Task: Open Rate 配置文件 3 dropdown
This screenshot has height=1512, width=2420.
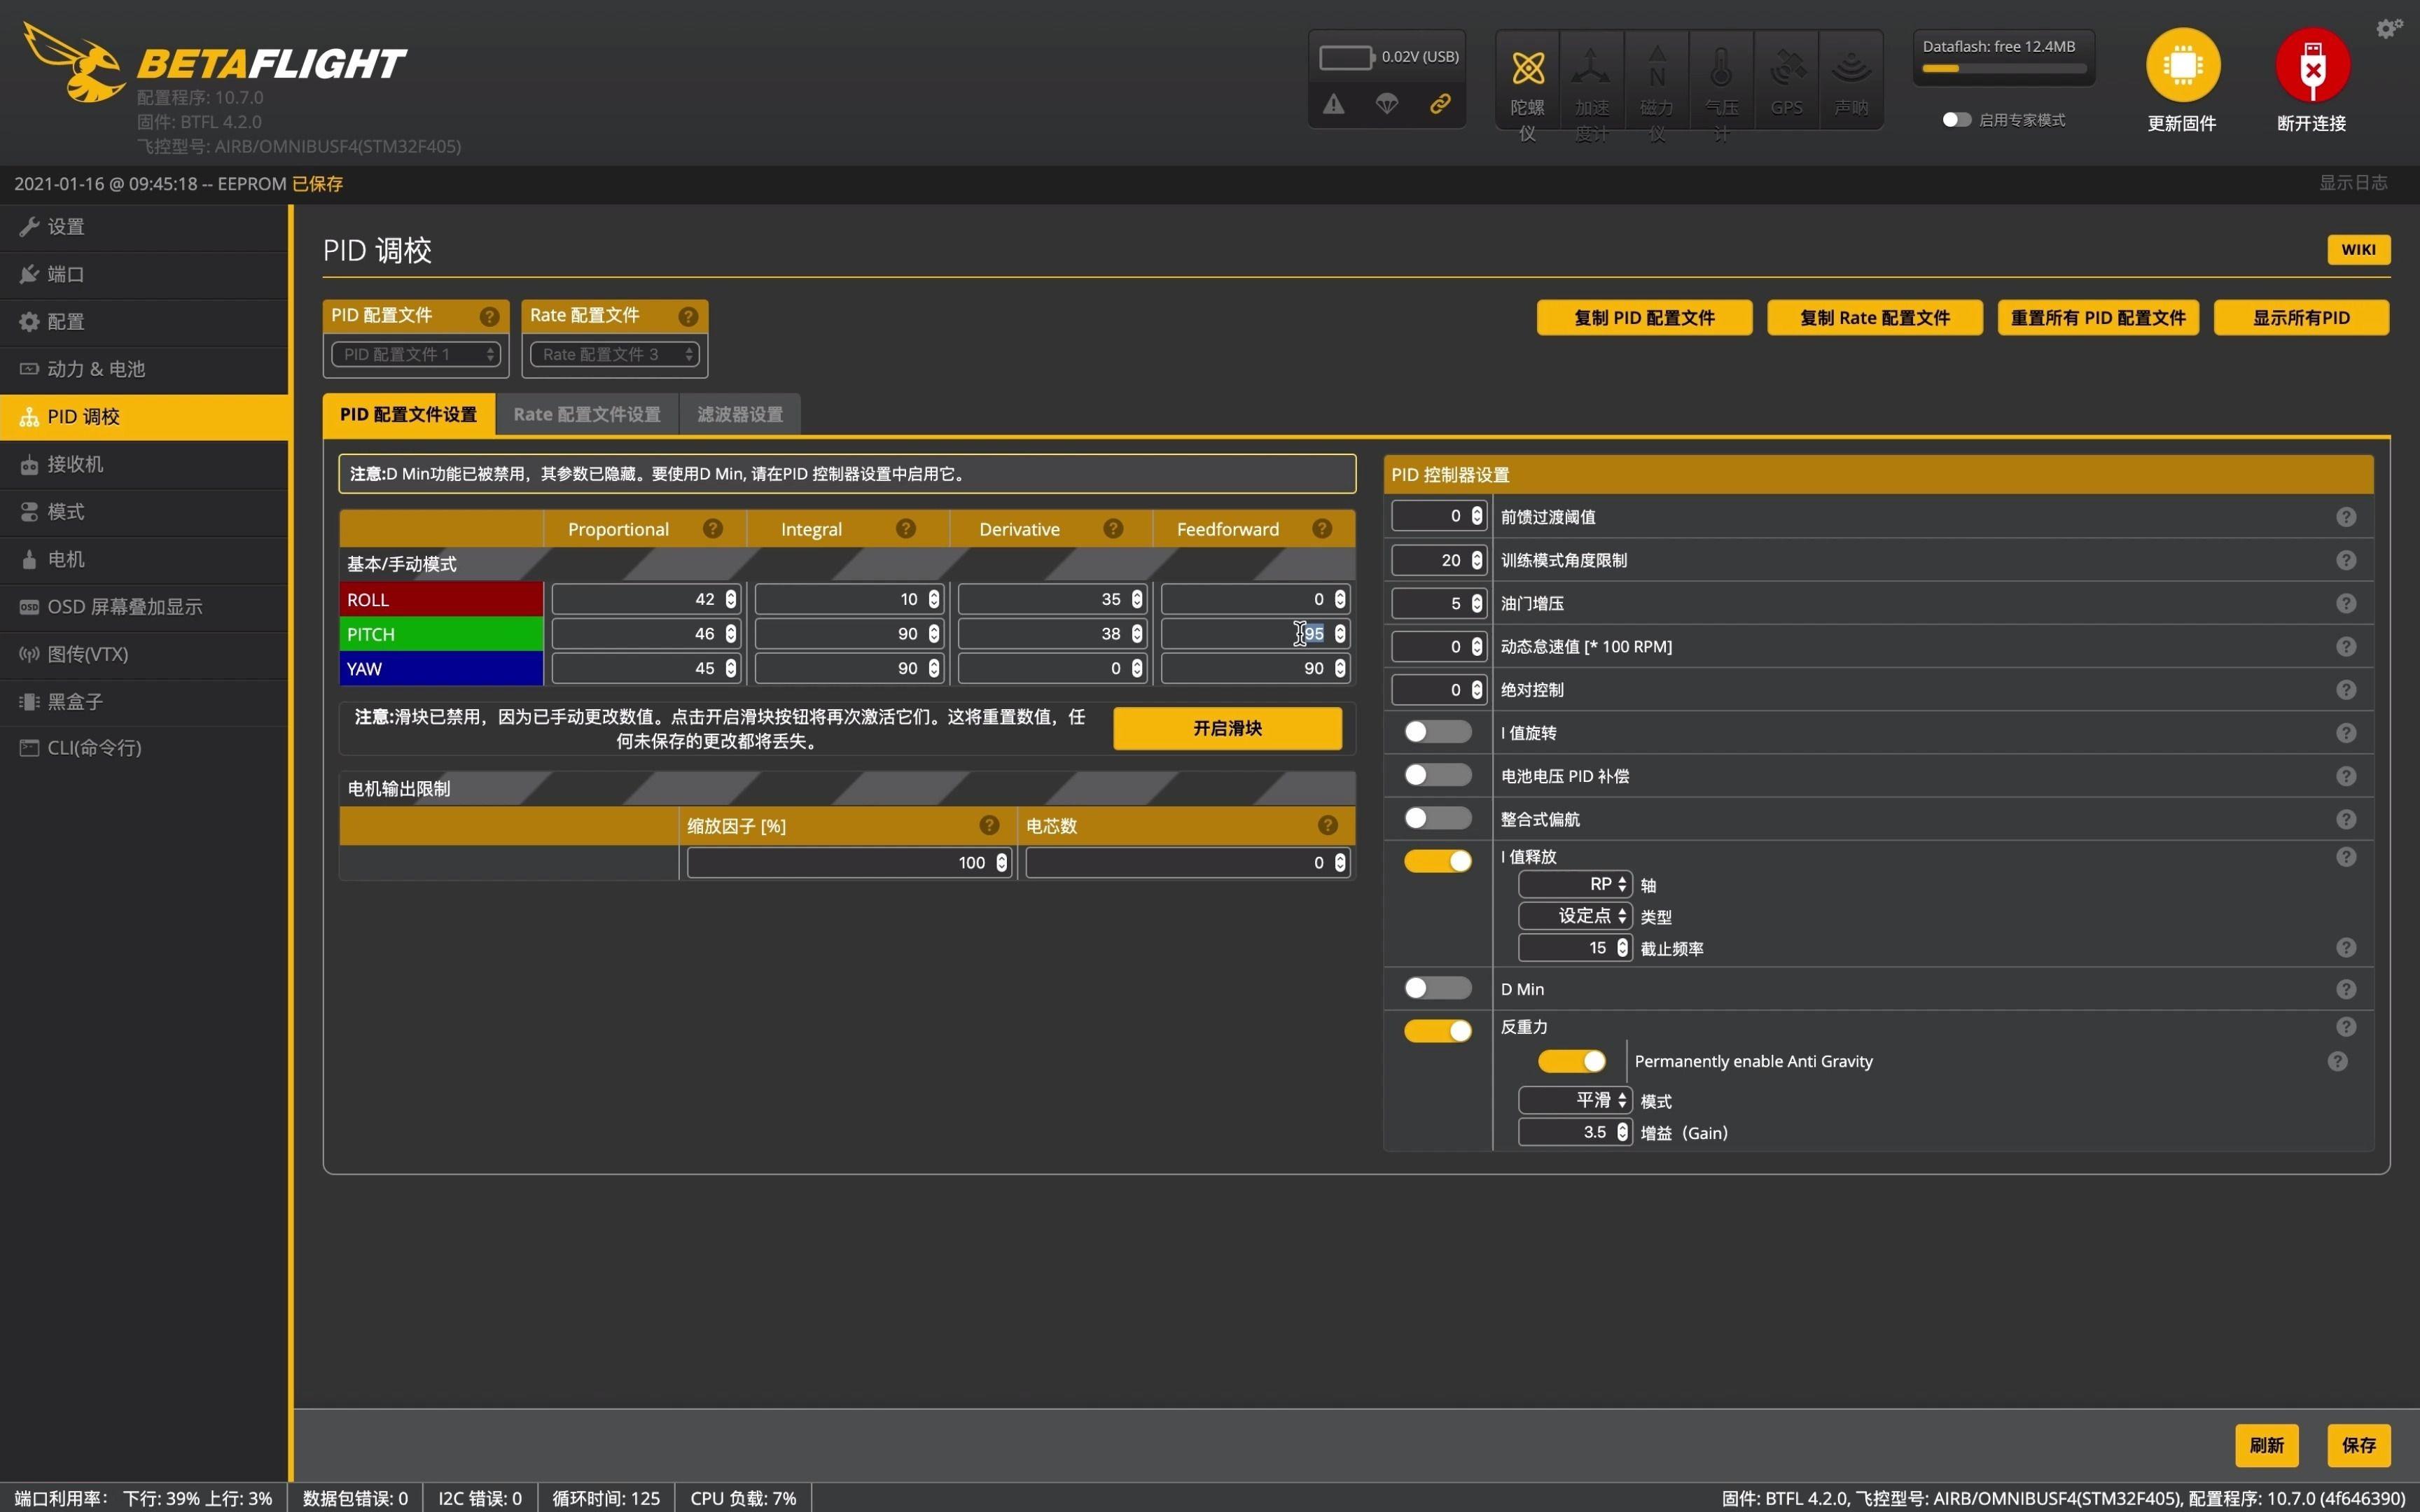Action: pyautogui.click(x=615, y=354)
